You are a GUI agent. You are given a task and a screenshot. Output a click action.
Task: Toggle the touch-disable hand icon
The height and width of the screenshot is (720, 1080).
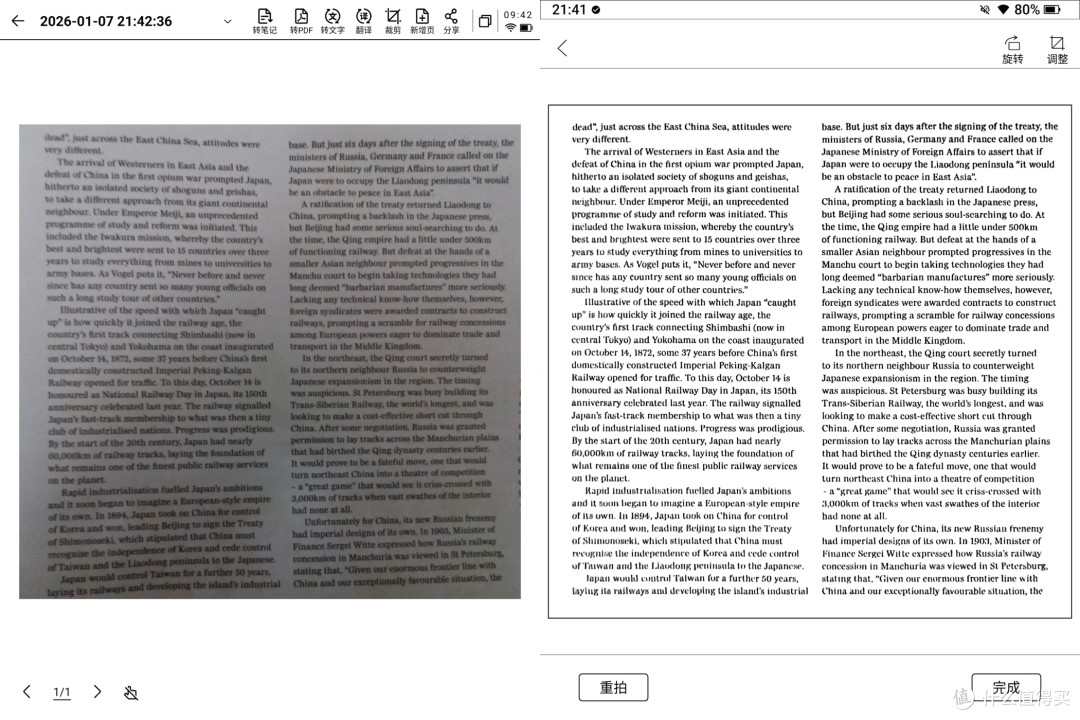(131, 692)
